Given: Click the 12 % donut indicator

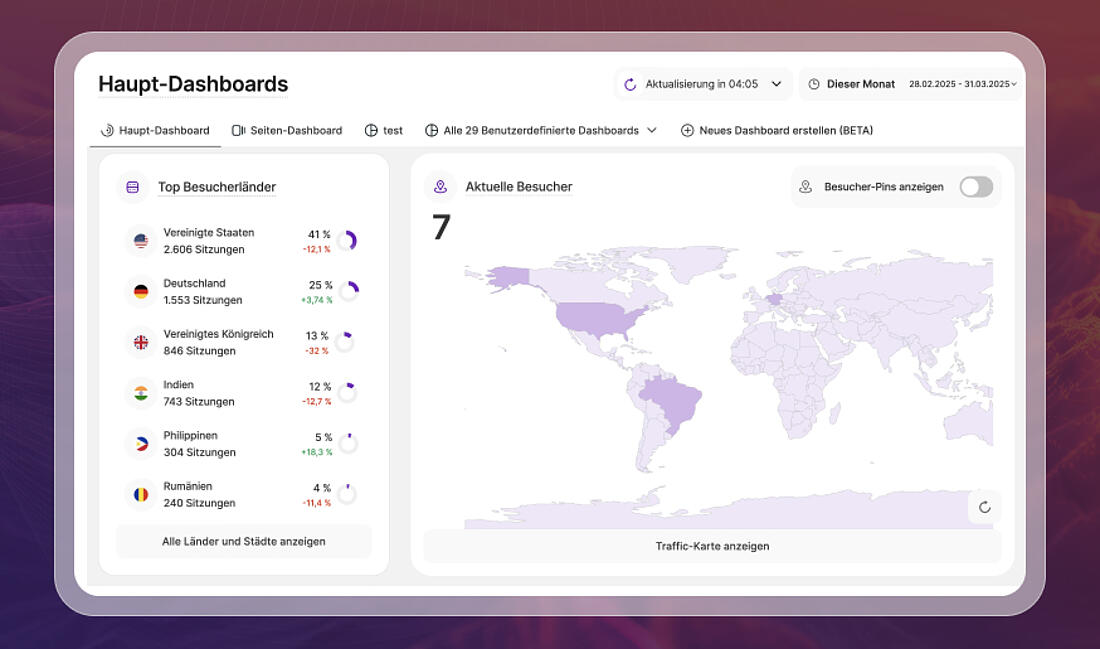Looking at the screenshot, I should point(347,393).
